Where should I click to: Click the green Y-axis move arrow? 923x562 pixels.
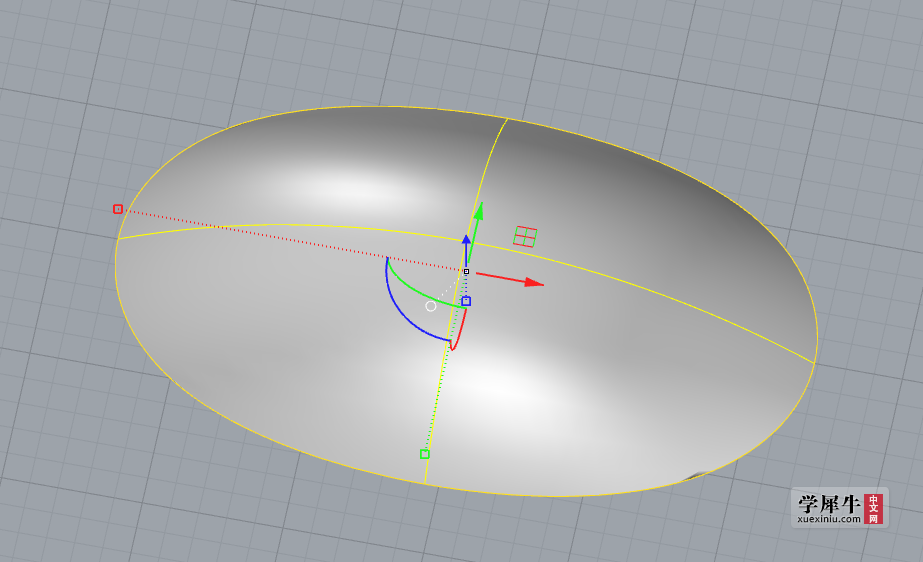click(476, 231)
